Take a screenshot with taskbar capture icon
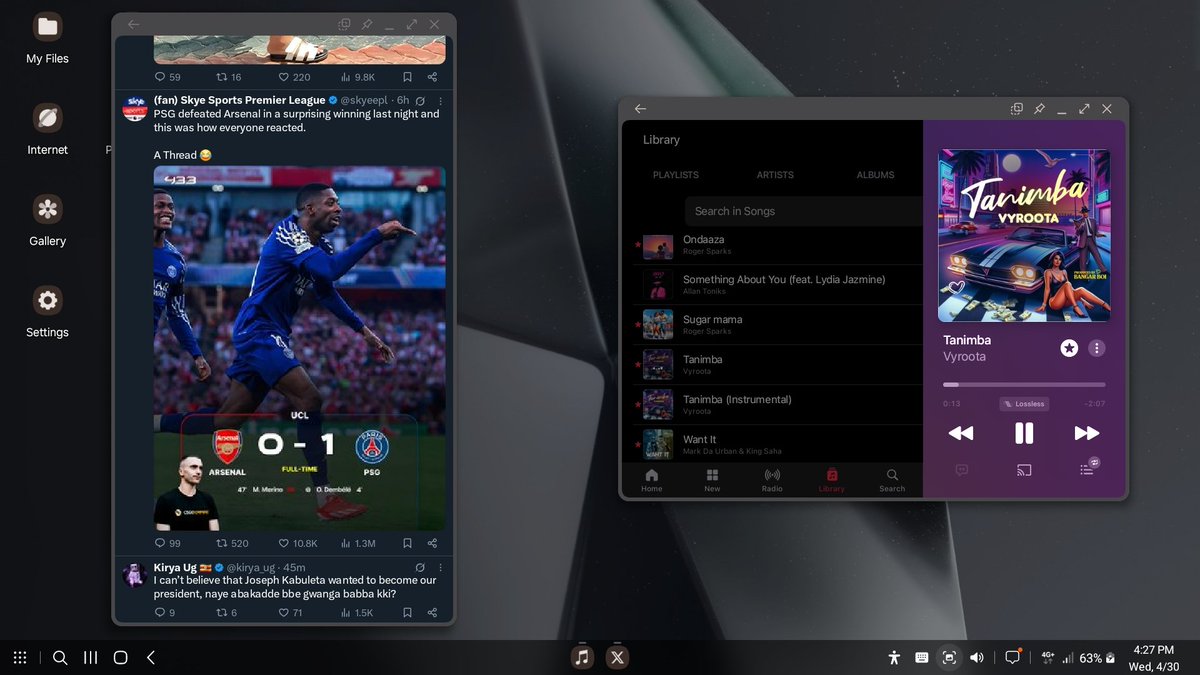 click(x=949, y=658)
